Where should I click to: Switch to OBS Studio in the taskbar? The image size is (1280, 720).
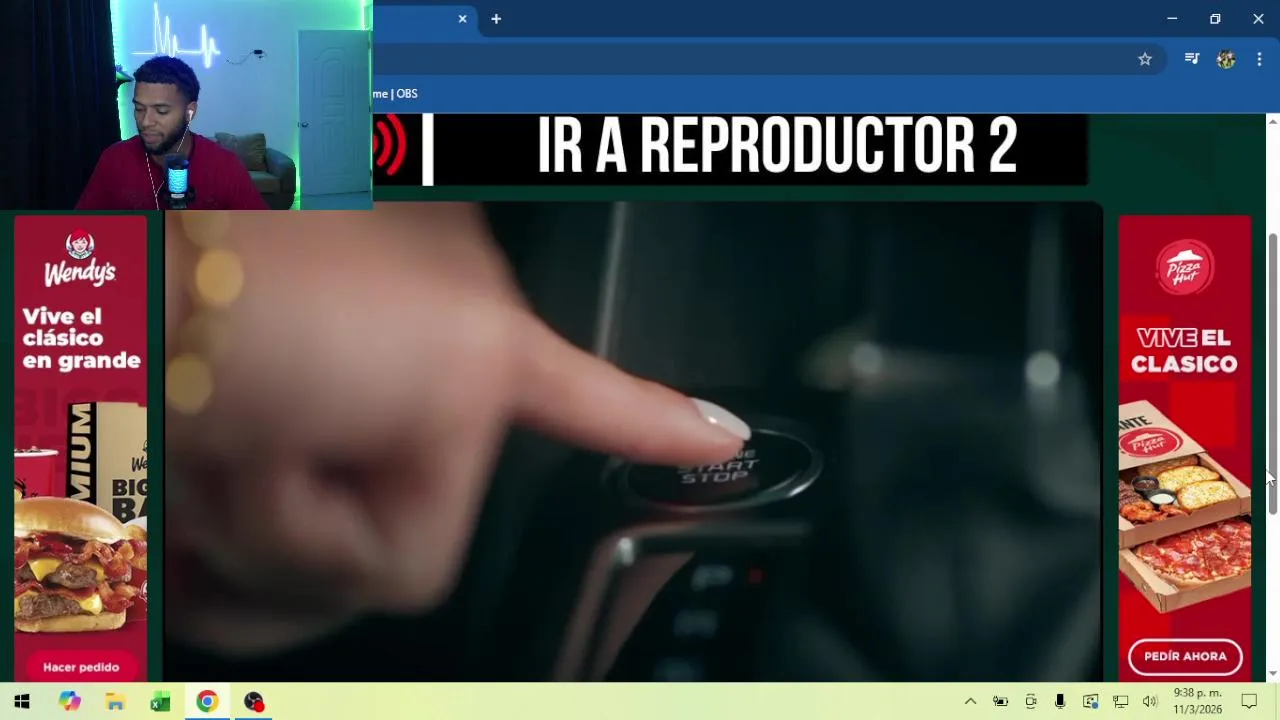point(253,702)
